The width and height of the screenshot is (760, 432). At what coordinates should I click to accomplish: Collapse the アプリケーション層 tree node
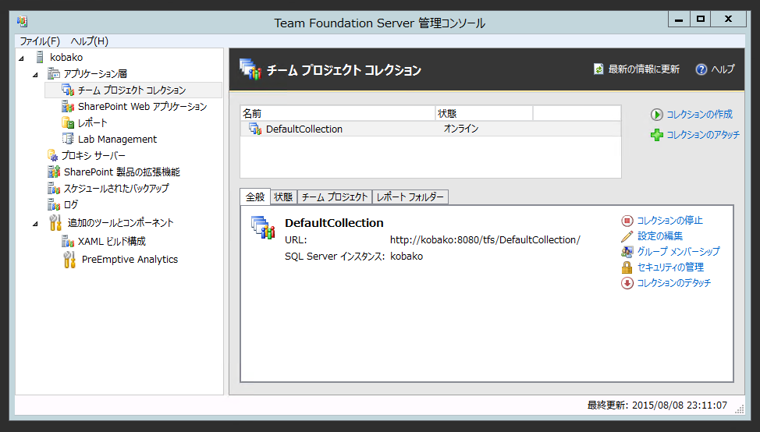click(35, 75)
